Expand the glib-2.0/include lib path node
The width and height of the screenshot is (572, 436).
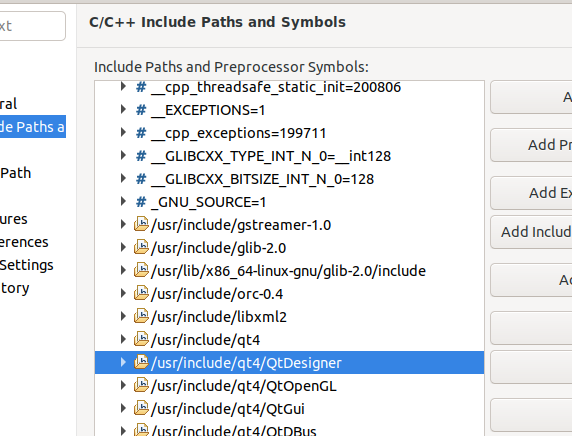point(123,270)
